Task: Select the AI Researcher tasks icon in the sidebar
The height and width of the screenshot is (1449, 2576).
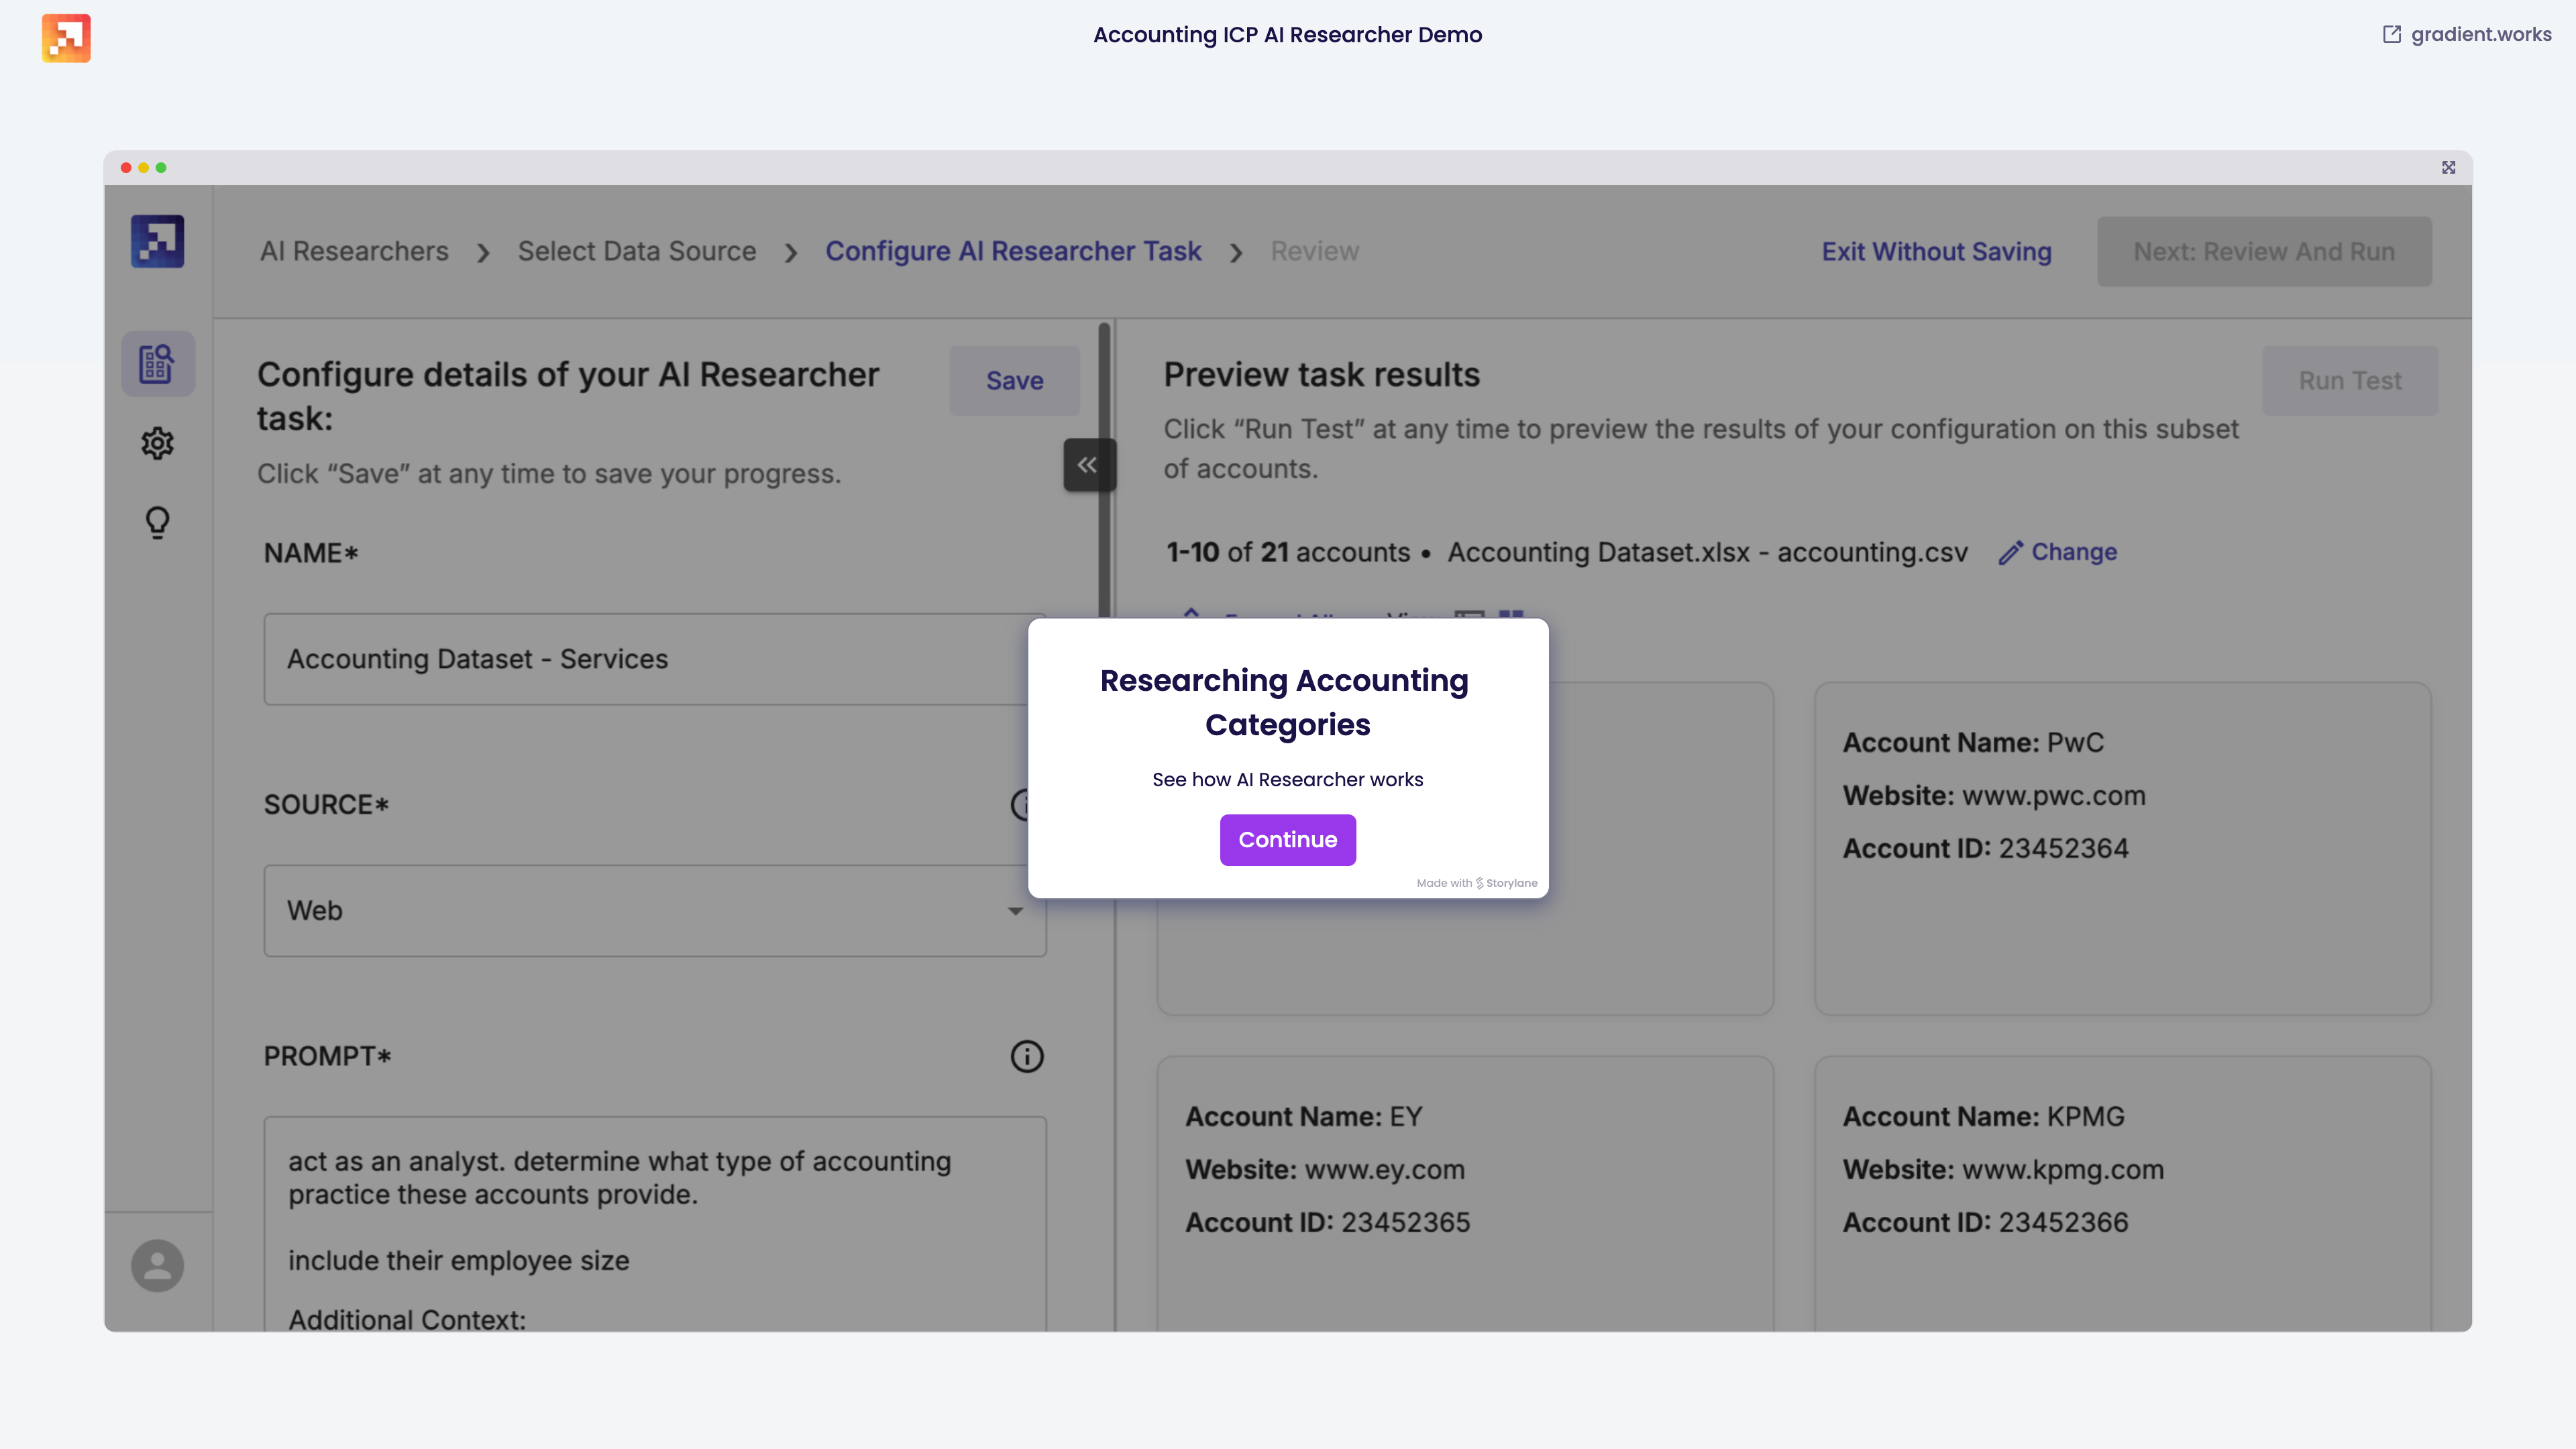Action: pos(157,363)
